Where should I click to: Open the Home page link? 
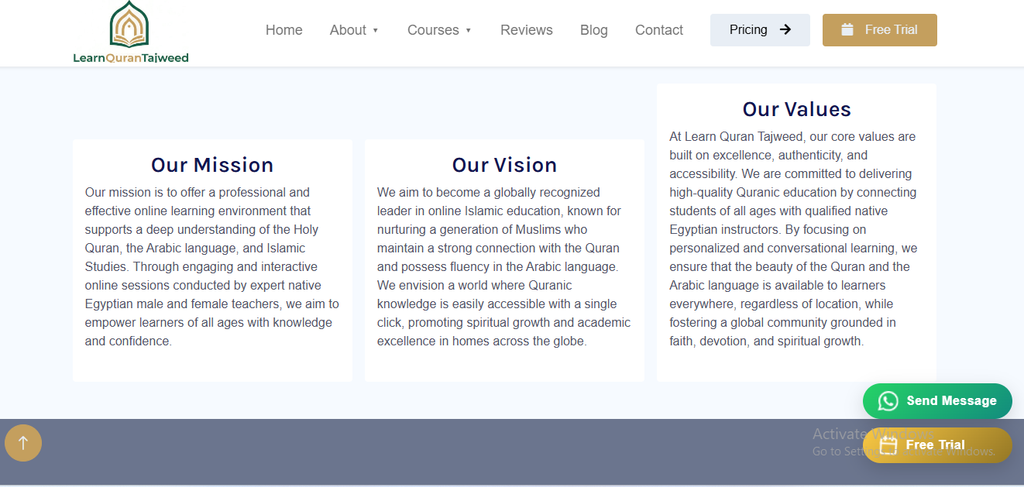283,30
